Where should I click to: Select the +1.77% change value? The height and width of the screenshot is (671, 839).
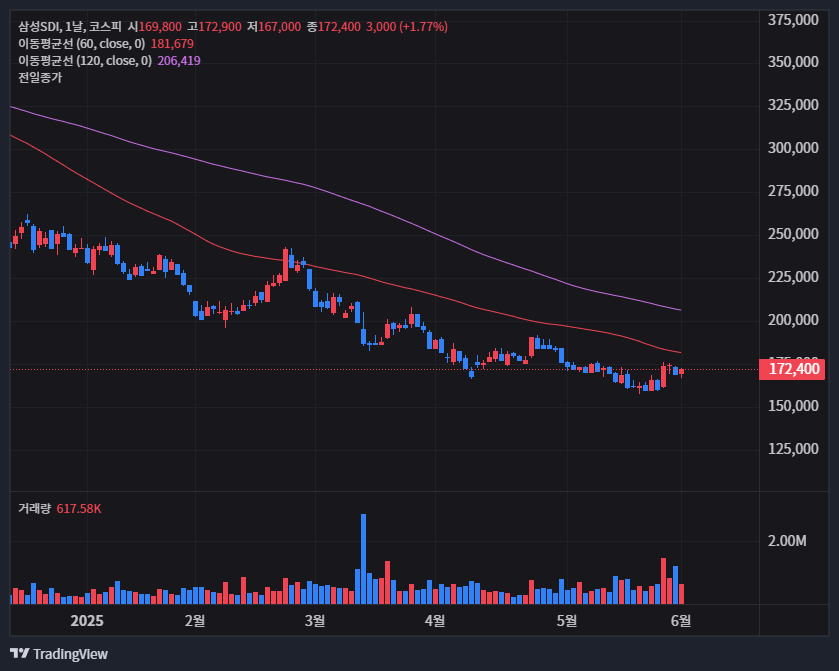[x=423, y=27]
